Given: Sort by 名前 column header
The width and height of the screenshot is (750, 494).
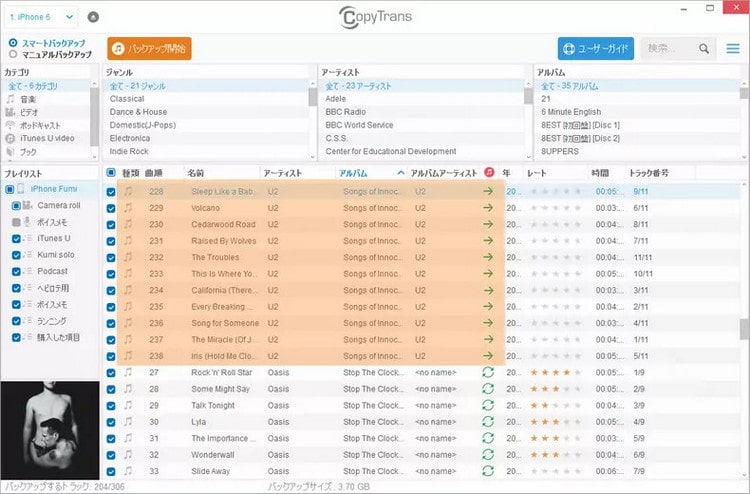Looking at the screenshot, I should coord(195,173).
